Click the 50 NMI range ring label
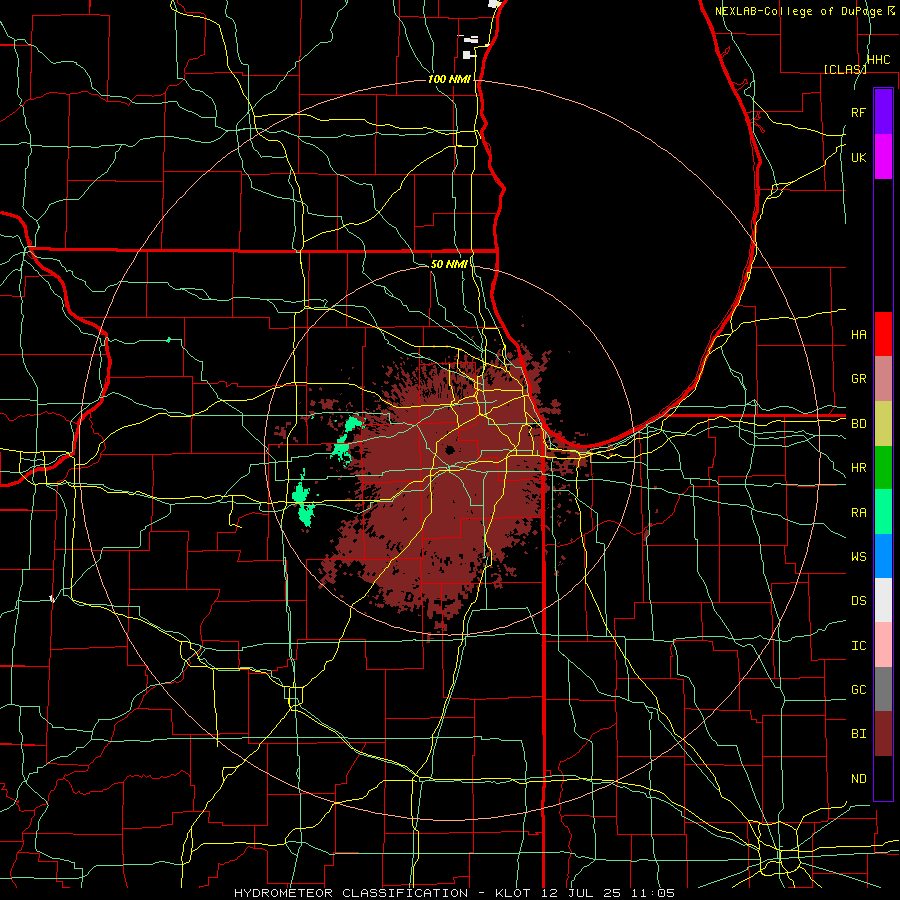This screenshot has width=900, height=900. pyautogui.click(x=449, y=264)
